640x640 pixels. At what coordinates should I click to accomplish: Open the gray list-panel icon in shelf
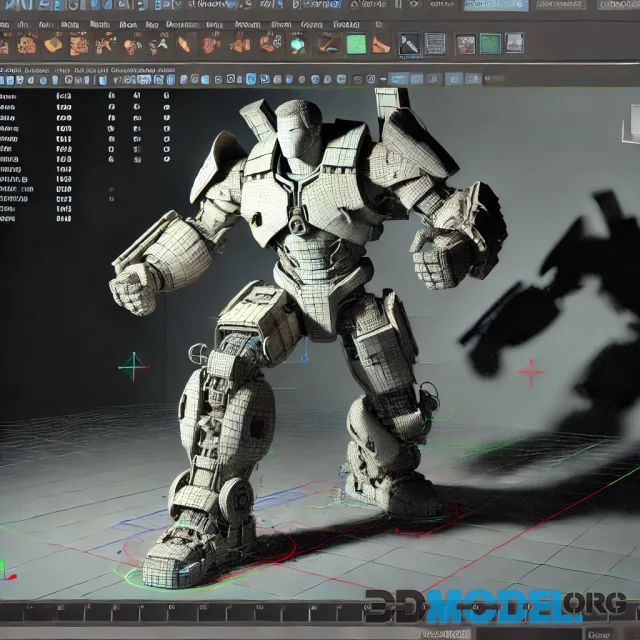point(435,43)
